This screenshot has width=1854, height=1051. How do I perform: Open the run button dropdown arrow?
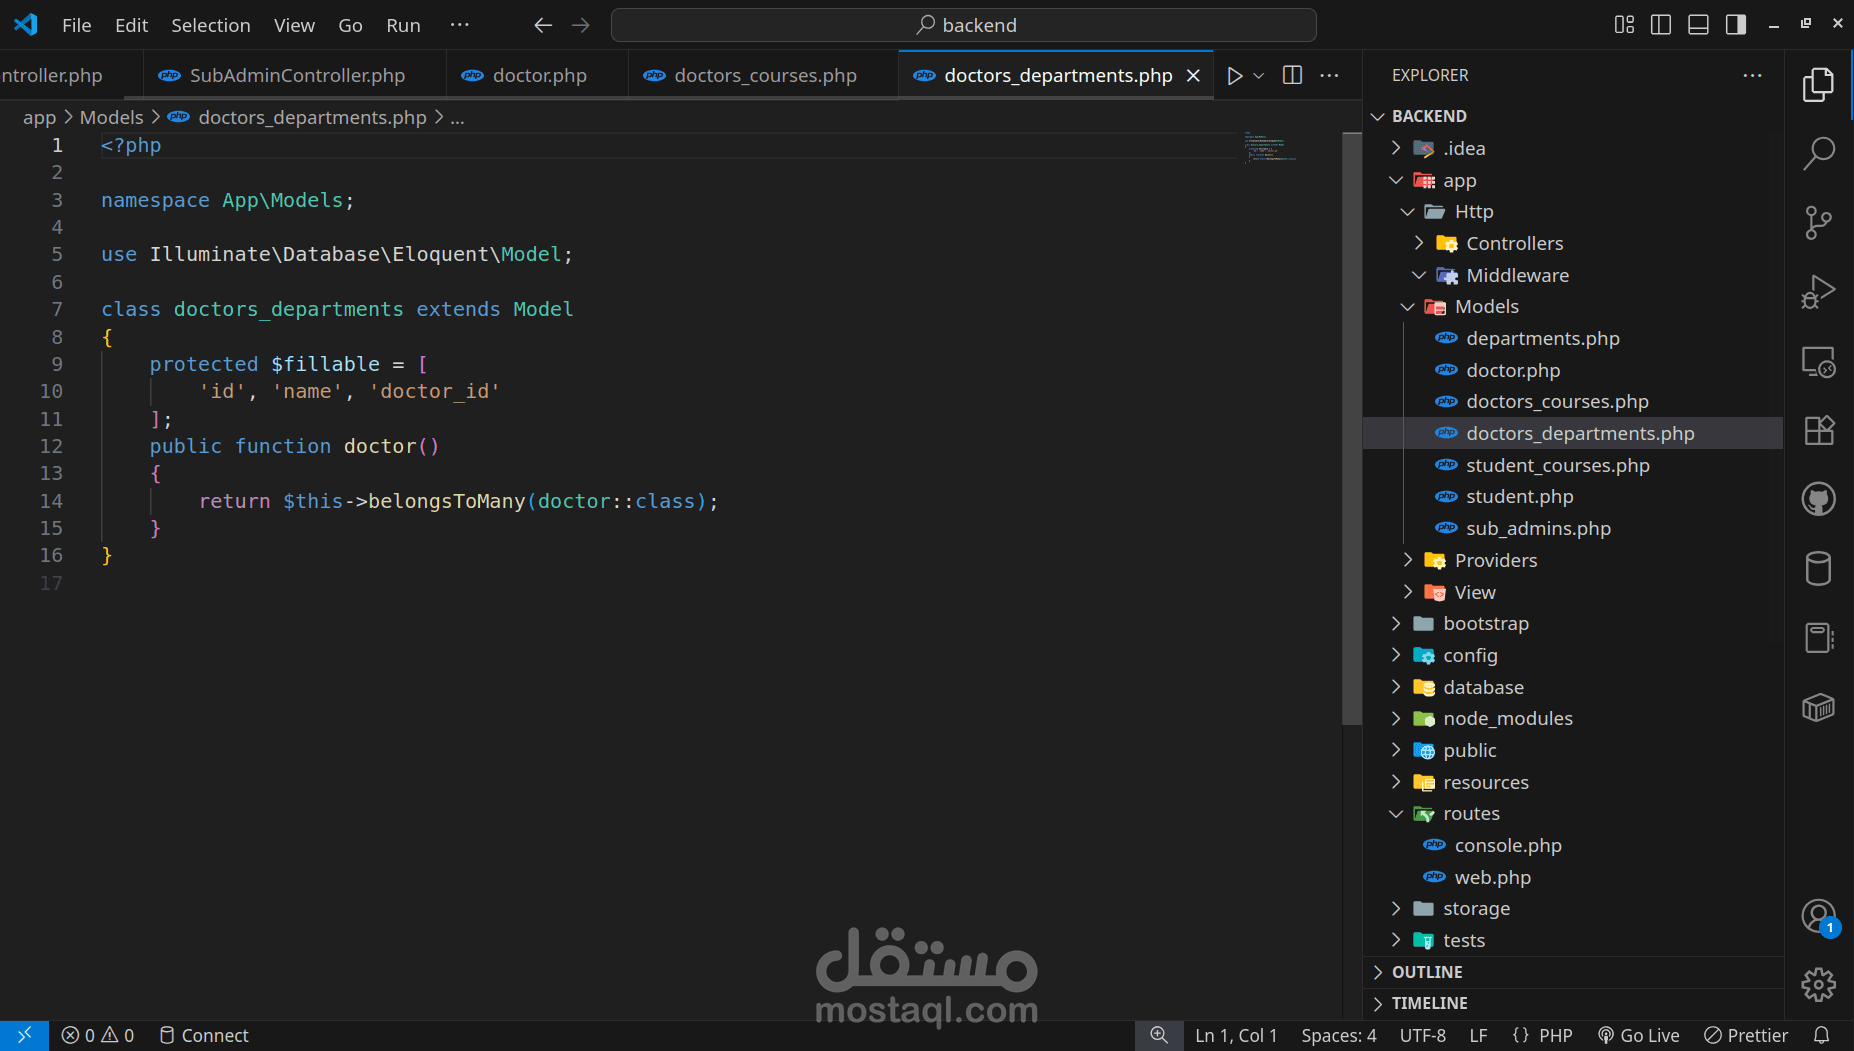tap(1259, 76)
